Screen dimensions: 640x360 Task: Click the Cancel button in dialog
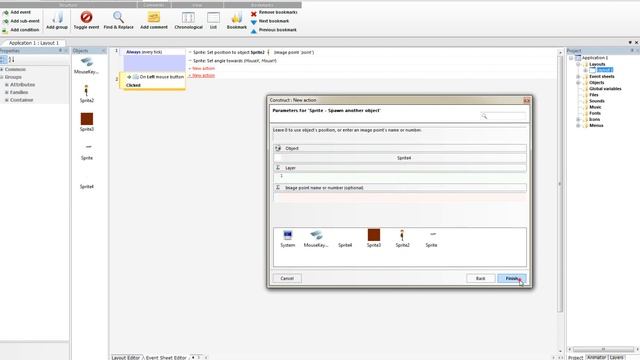tap(287, 278)
